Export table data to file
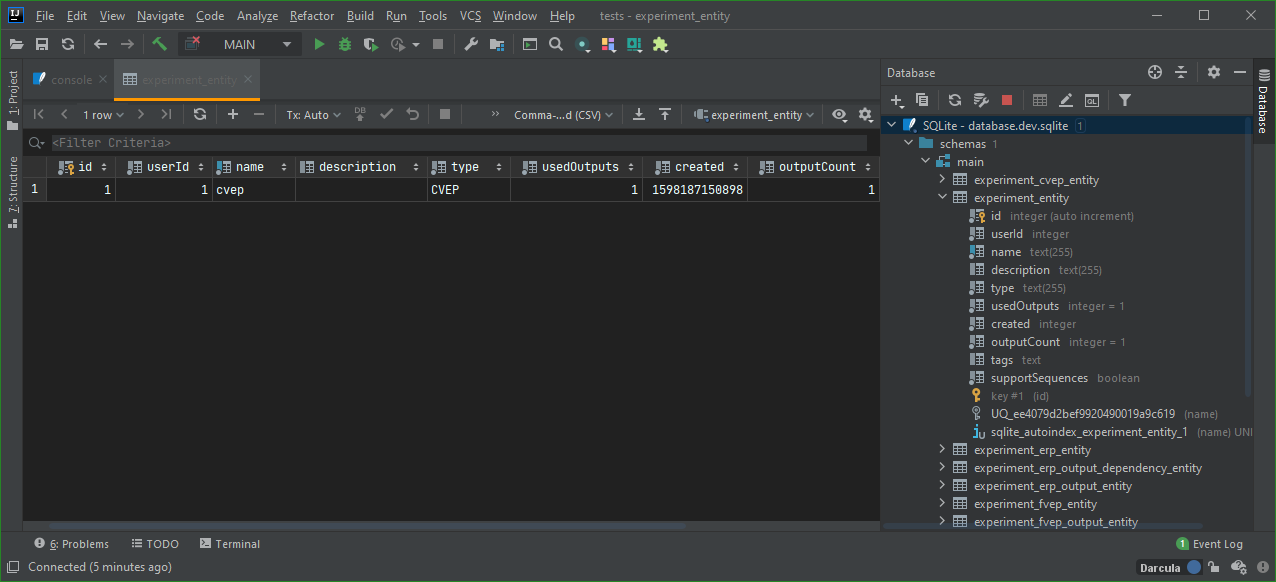 tap(639, 114)
